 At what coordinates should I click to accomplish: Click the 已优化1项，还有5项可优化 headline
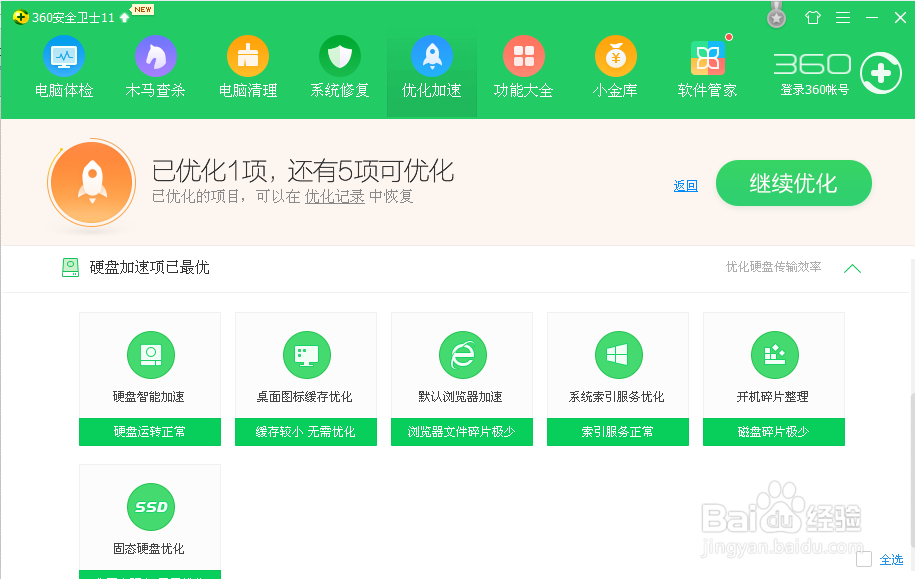pos(303,171)
